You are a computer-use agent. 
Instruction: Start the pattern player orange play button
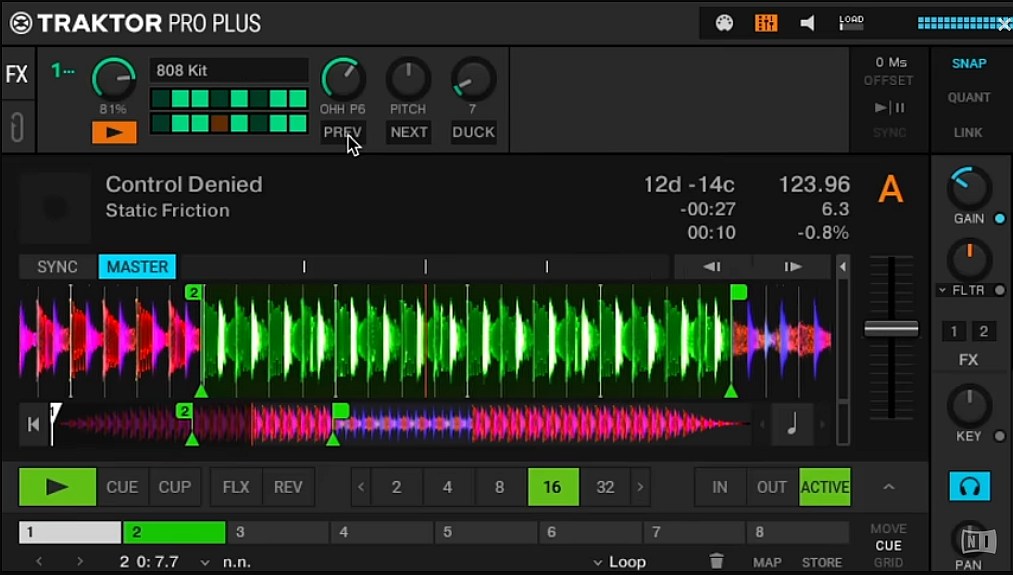(114, 132)
